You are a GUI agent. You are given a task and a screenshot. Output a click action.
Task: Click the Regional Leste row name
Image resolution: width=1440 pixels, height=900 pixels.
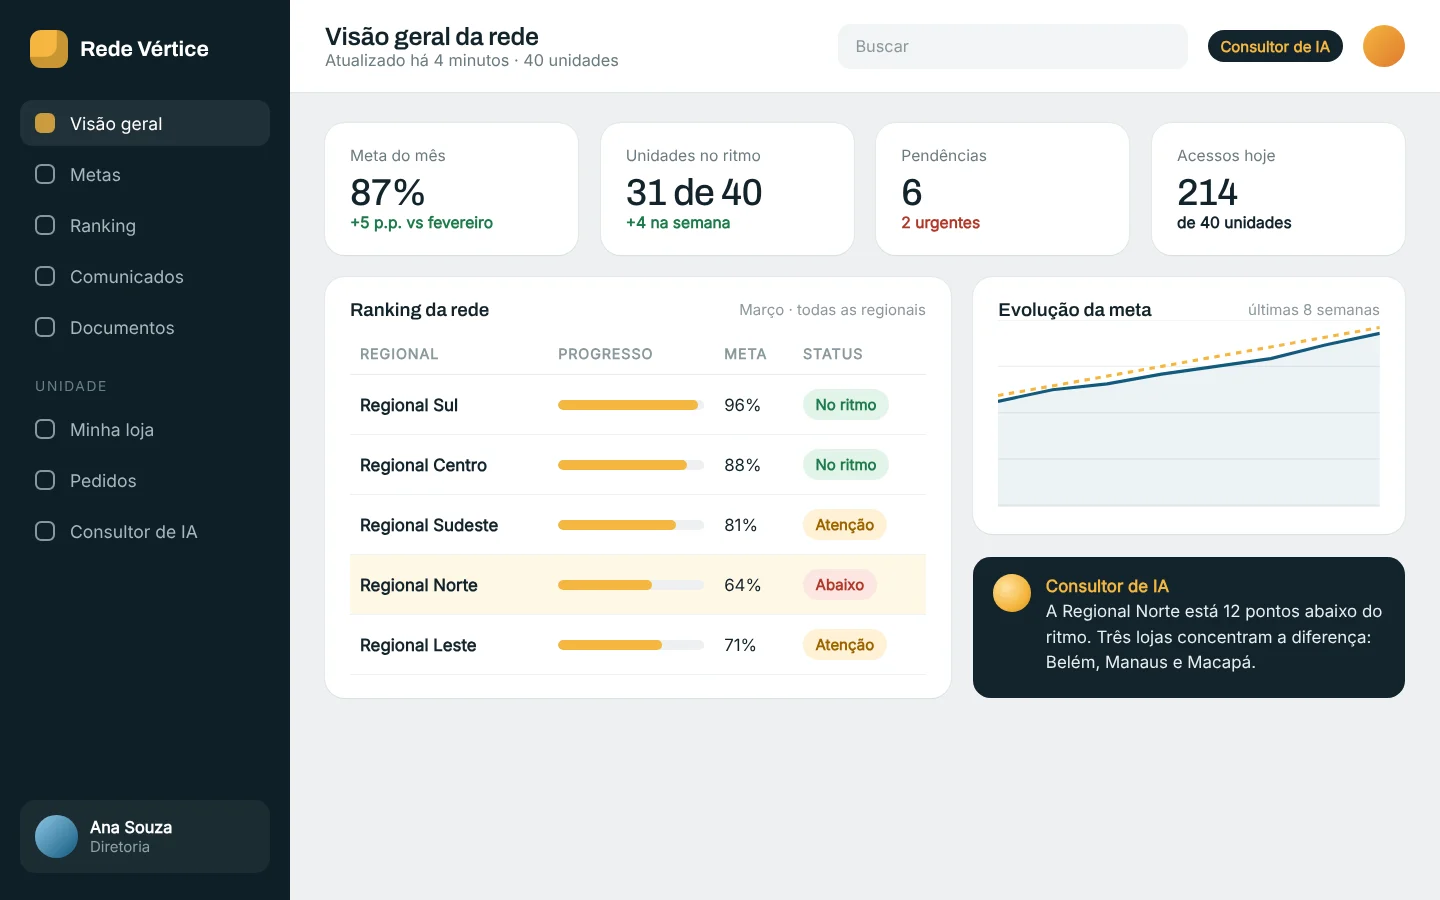click(418, 645)
